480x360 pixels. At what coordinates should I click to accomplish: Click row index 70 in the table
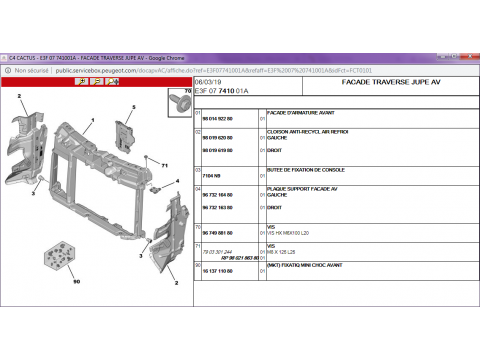(198, 227)
